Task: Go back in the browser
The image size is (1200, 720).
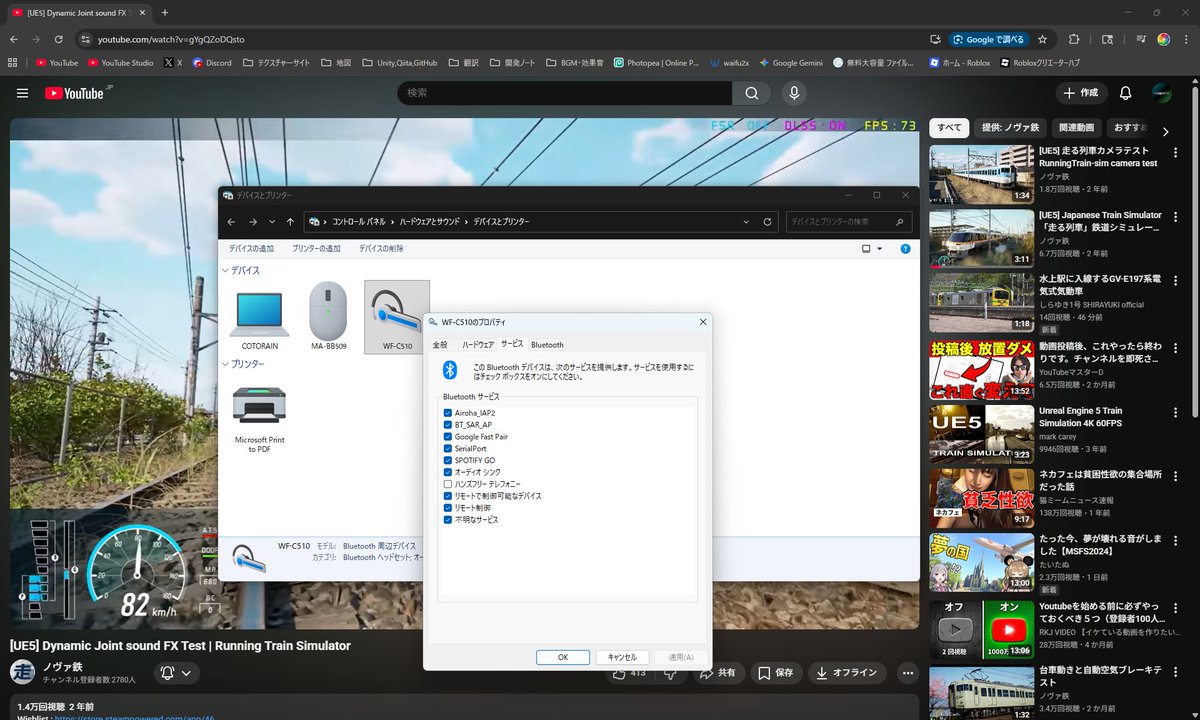Action: pos(13,39)
